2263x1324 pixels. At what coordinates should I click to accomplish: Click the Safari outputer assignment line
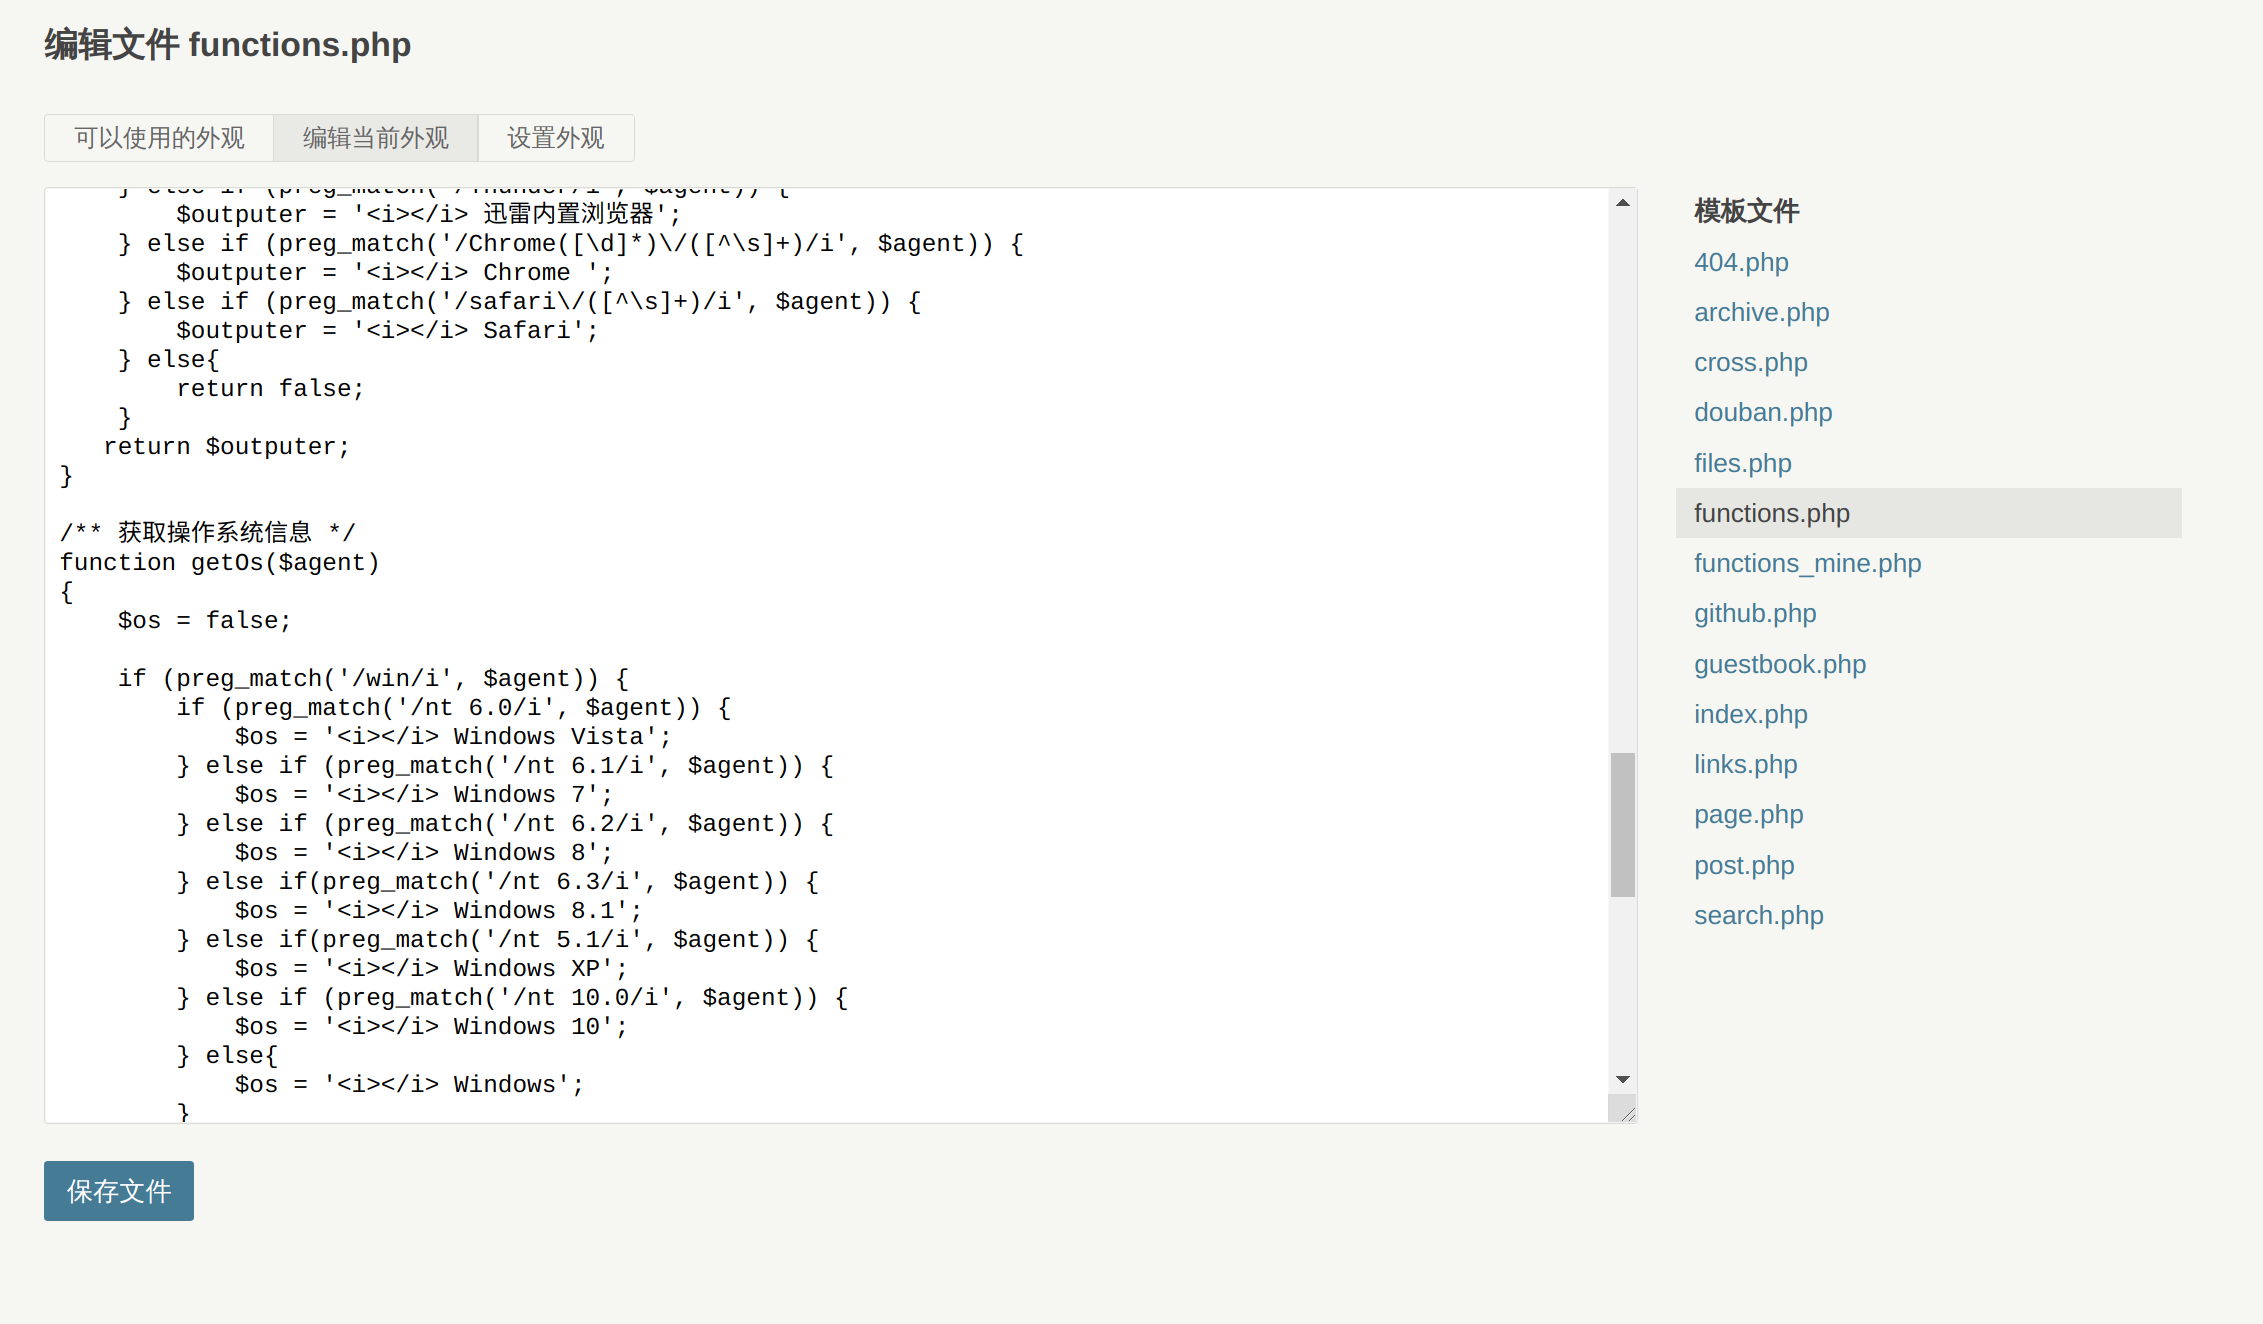tap(387, 330)
